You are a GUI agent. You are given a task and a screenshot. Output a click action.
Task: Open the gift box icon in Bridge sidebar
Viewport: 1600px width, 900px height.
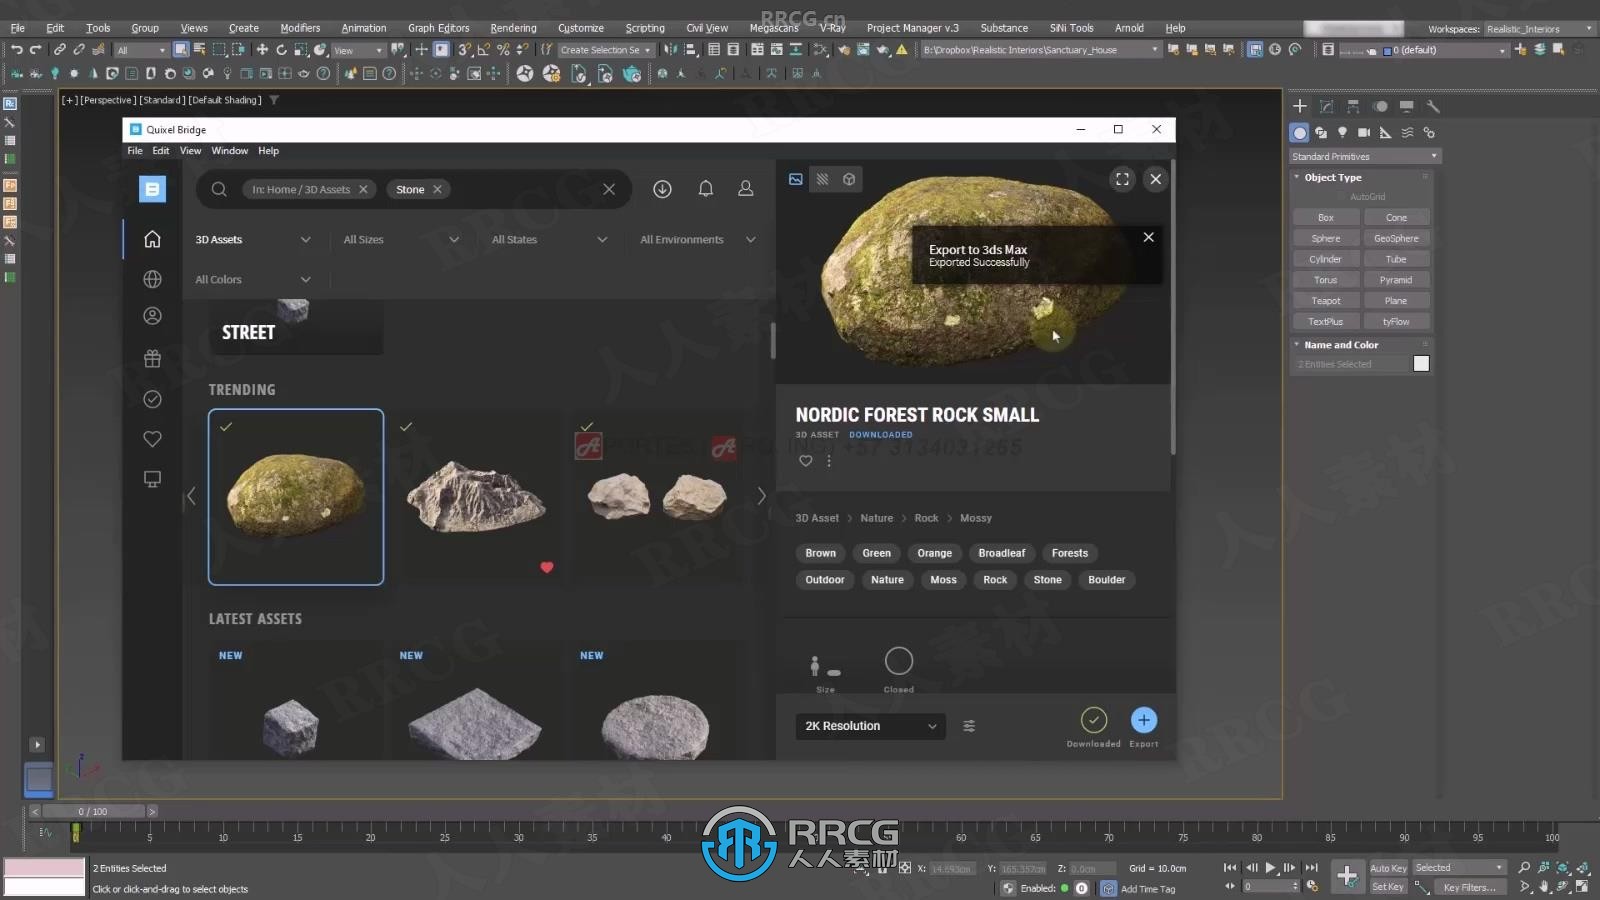click(152, 358)
